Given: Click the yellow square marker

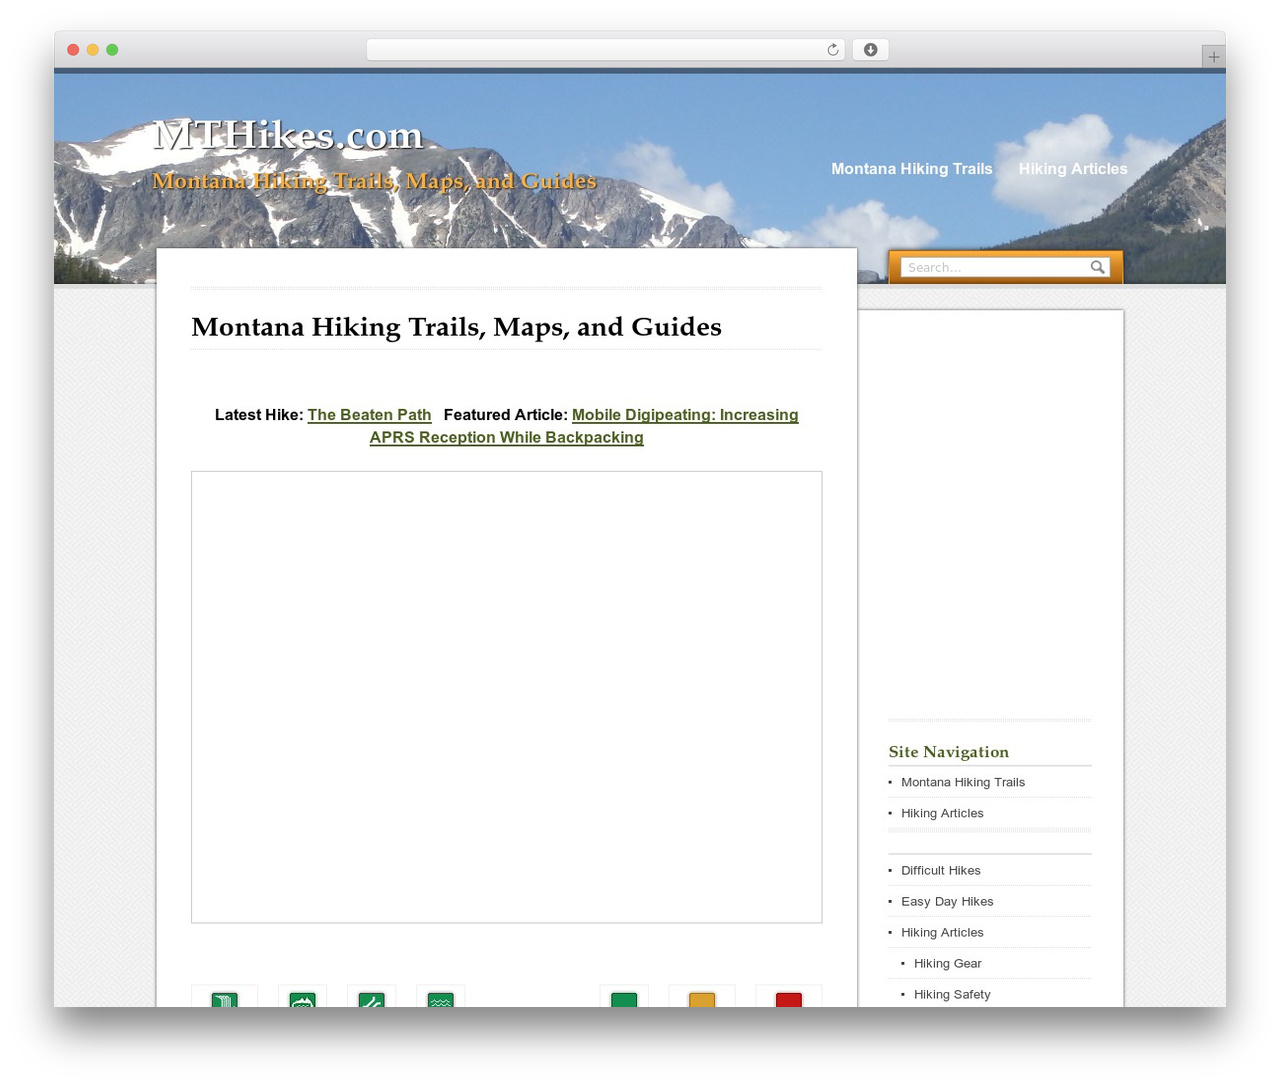Looking at the screenshot, I should click(x=702, y=999).
